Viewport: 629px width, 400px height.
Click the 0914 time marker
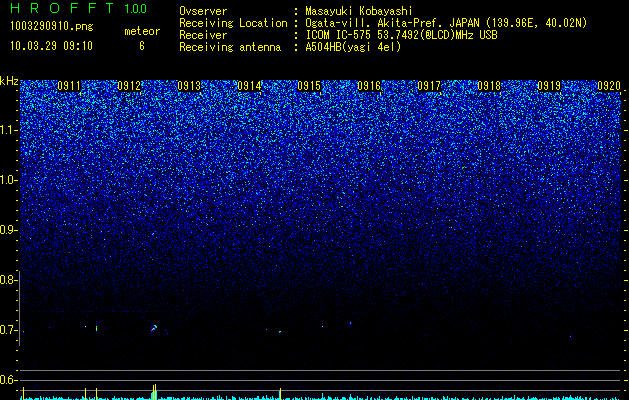[249, 86]
